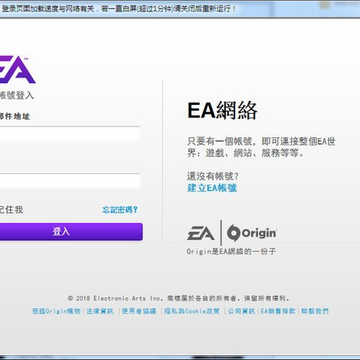Click the 帳號登入 heading text

click(17, 95)
